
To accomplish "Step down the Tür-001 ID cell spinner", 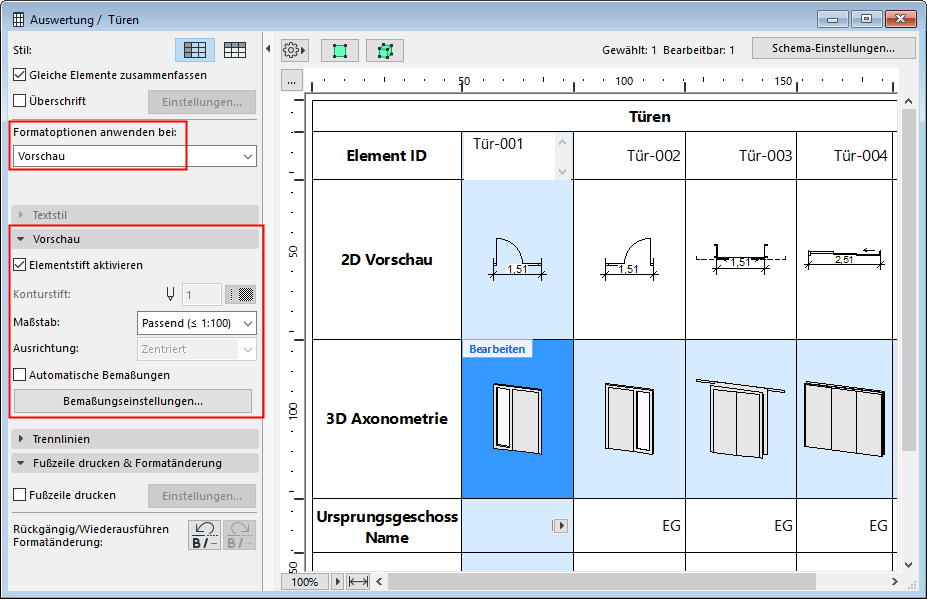I will 562,171.
